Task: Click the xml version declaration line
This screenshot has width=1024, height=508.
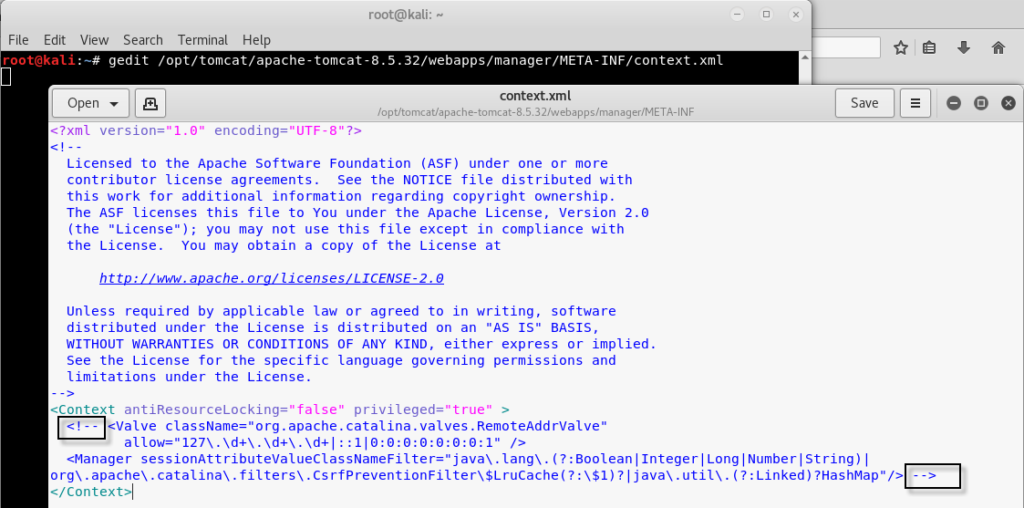Action: tap(206, 131)
